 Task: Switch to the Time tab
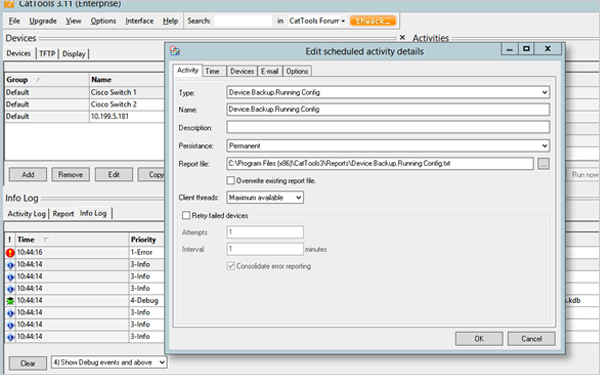point(212,71)
